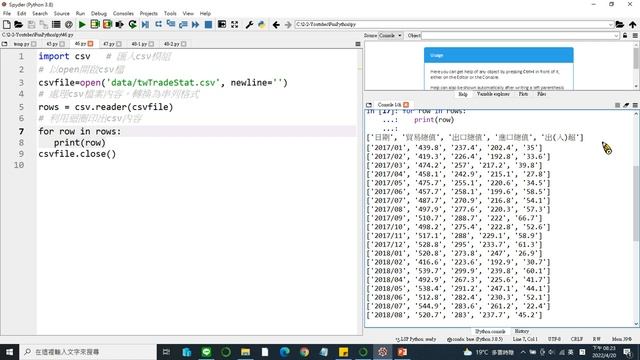Image resolution: width=640 pixels, height=360 pixels.
Task: Open the Help pane options menu
Action: point(635,36)
